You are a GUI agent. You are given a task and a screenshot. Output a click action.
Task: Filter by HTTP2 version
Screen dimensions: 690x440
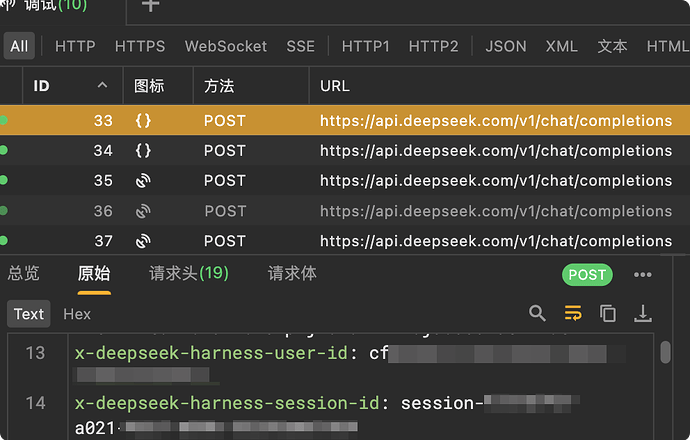click(x=433, y=46)
